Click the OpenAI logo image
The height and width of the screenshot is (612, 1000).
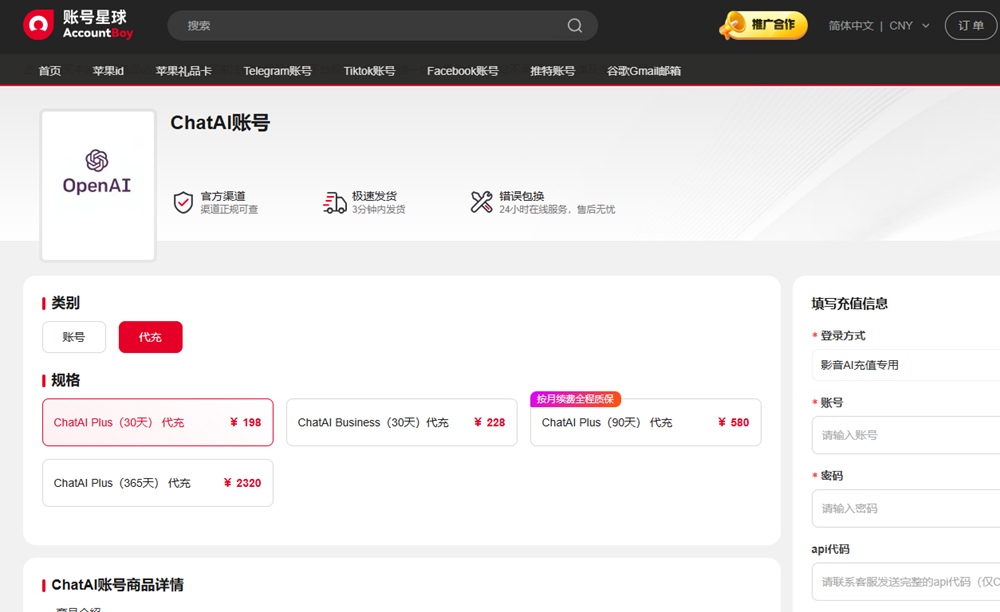[96, 183]
